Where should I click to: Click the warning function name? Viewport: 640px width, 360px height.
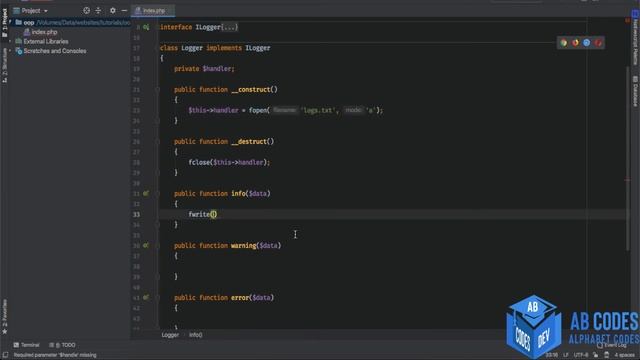243,246
